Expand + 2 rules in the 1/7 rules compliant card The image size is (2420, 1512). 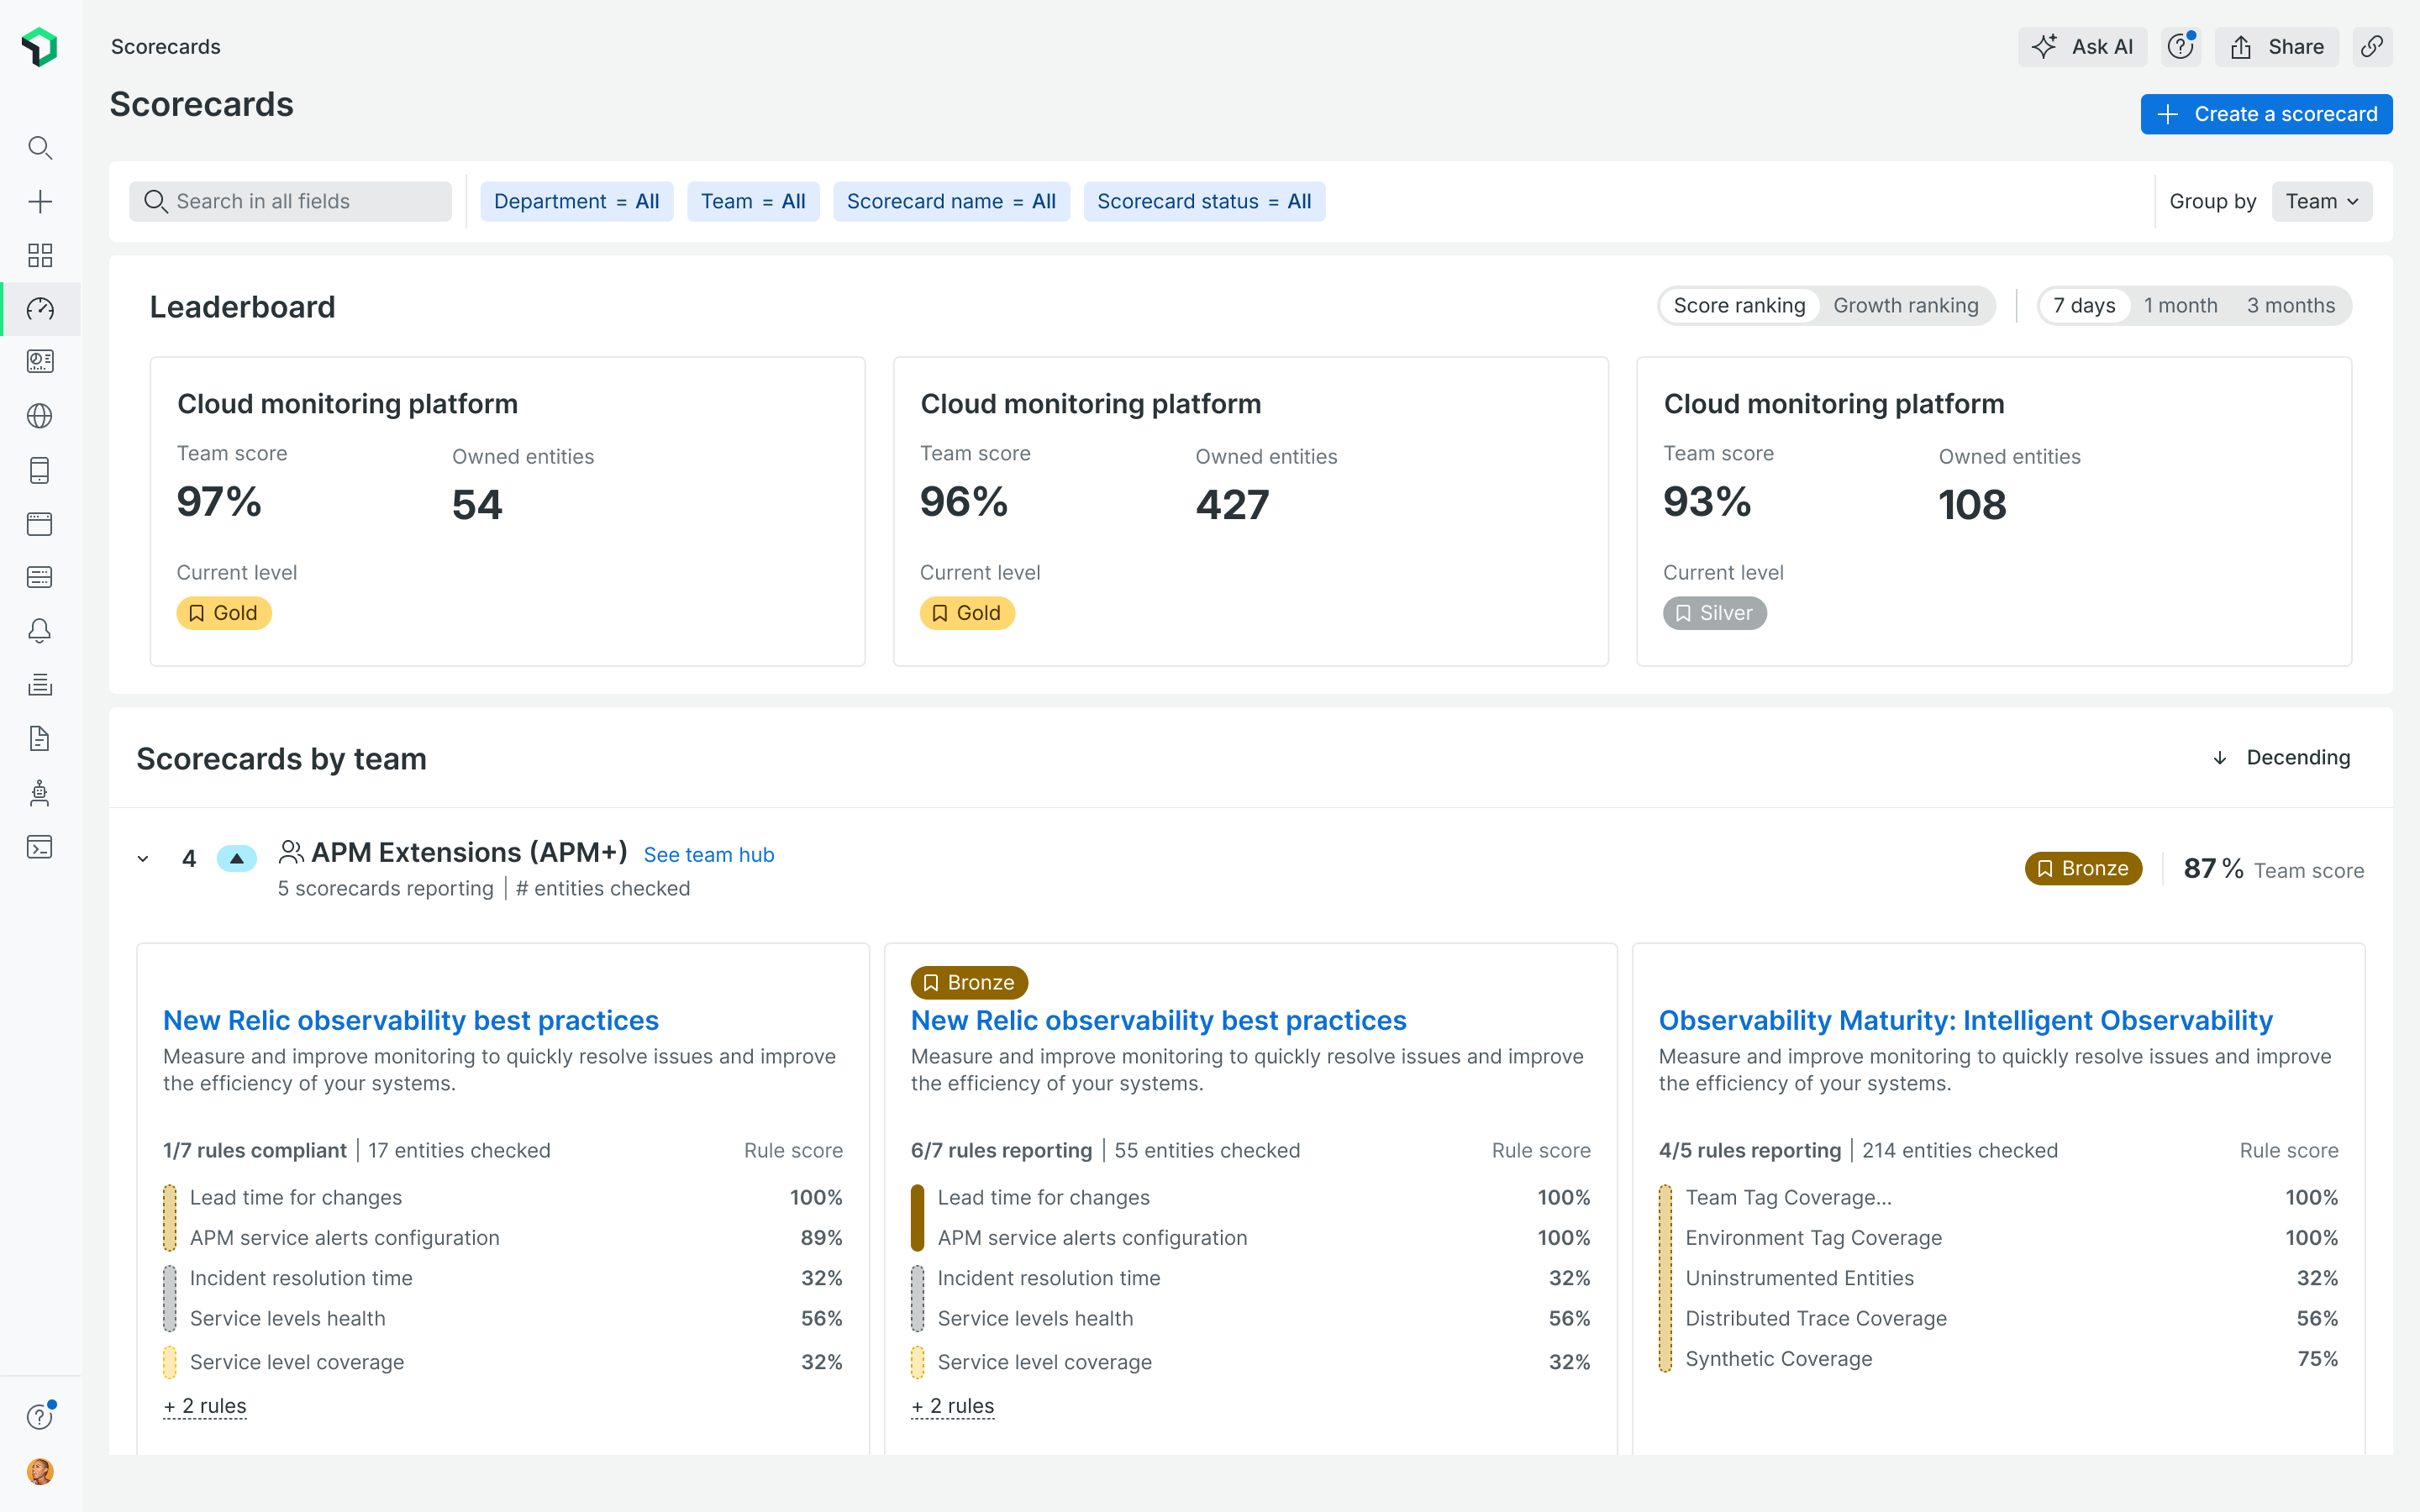205,1406
